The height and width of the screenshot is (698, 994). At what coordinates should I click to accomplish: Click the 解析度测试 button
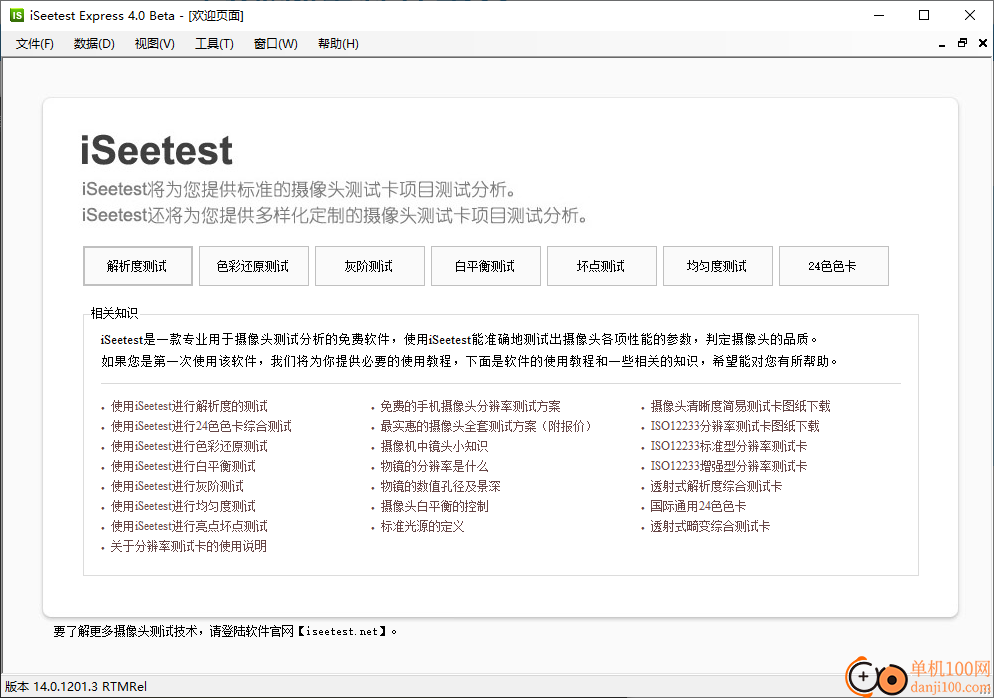coord(138,266)
